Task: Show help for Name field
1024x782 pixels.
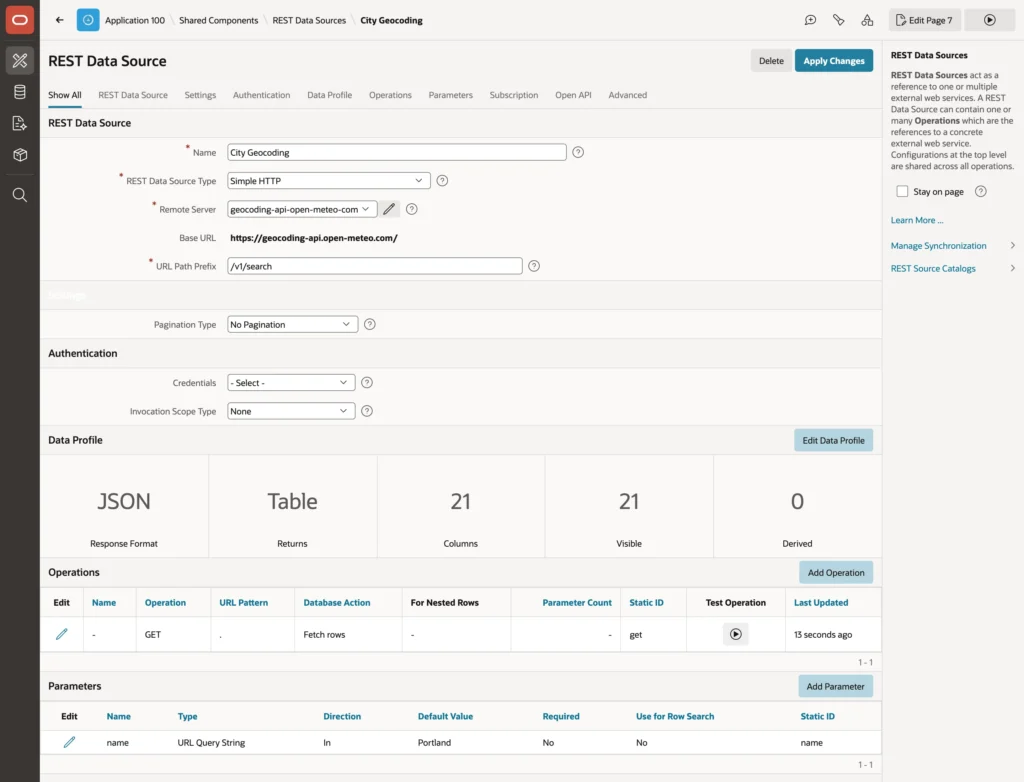Action: (x=578, y=152)
